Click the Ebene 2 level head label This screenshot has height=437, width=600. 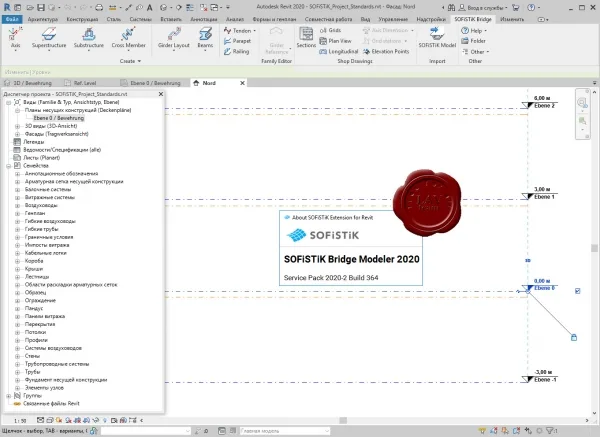tap(544, 106)
